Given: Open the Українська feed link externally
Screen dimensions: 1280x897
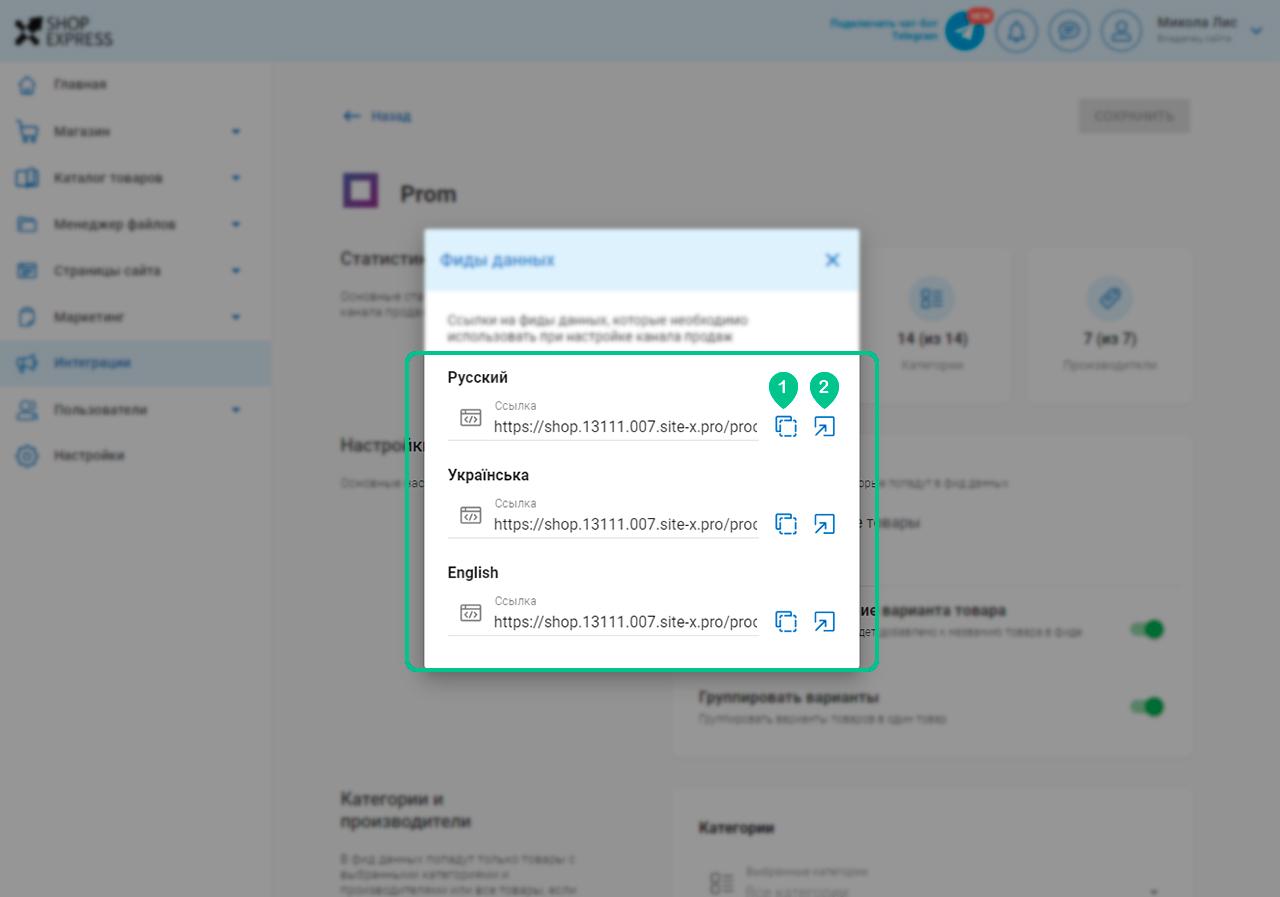Looking at the screenshot, I should 823,524.
